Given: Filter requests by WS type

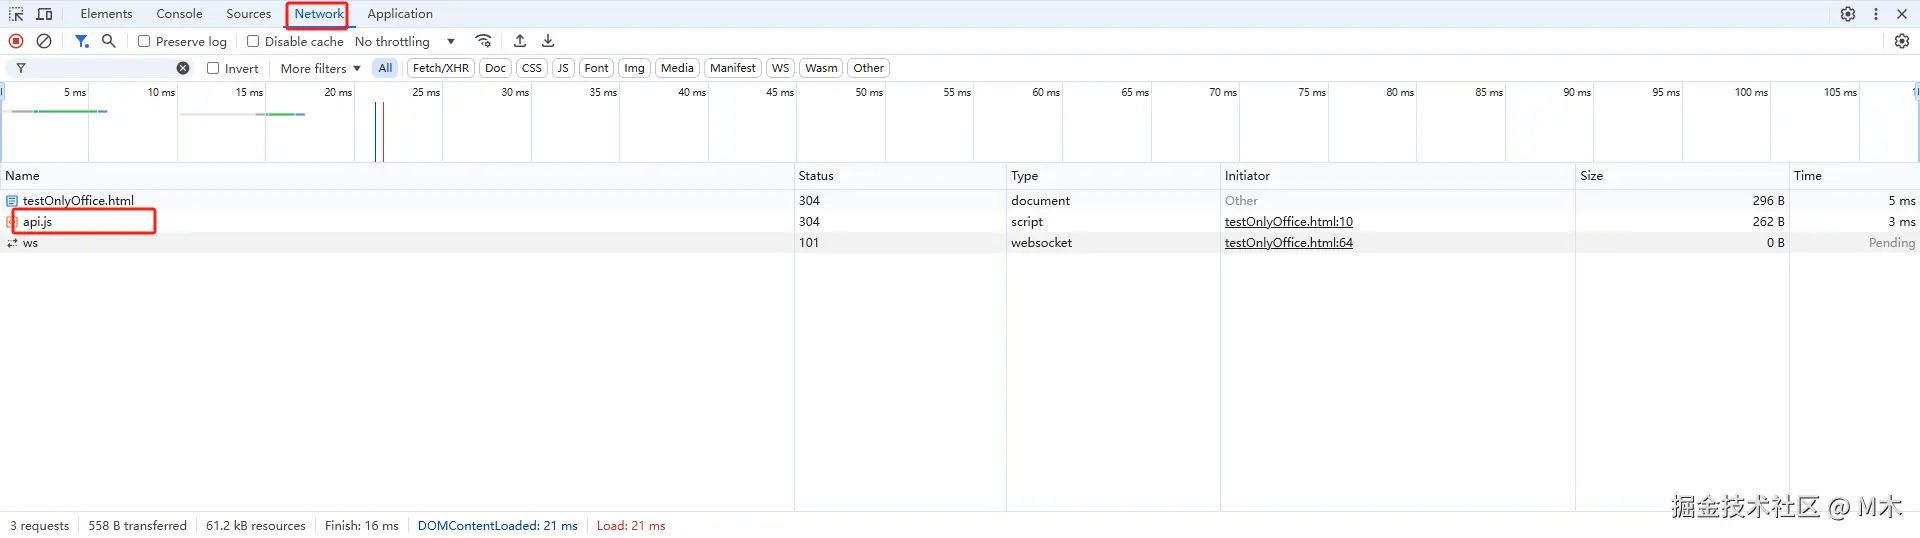Looking at the screenshot, I should point(781,68).
